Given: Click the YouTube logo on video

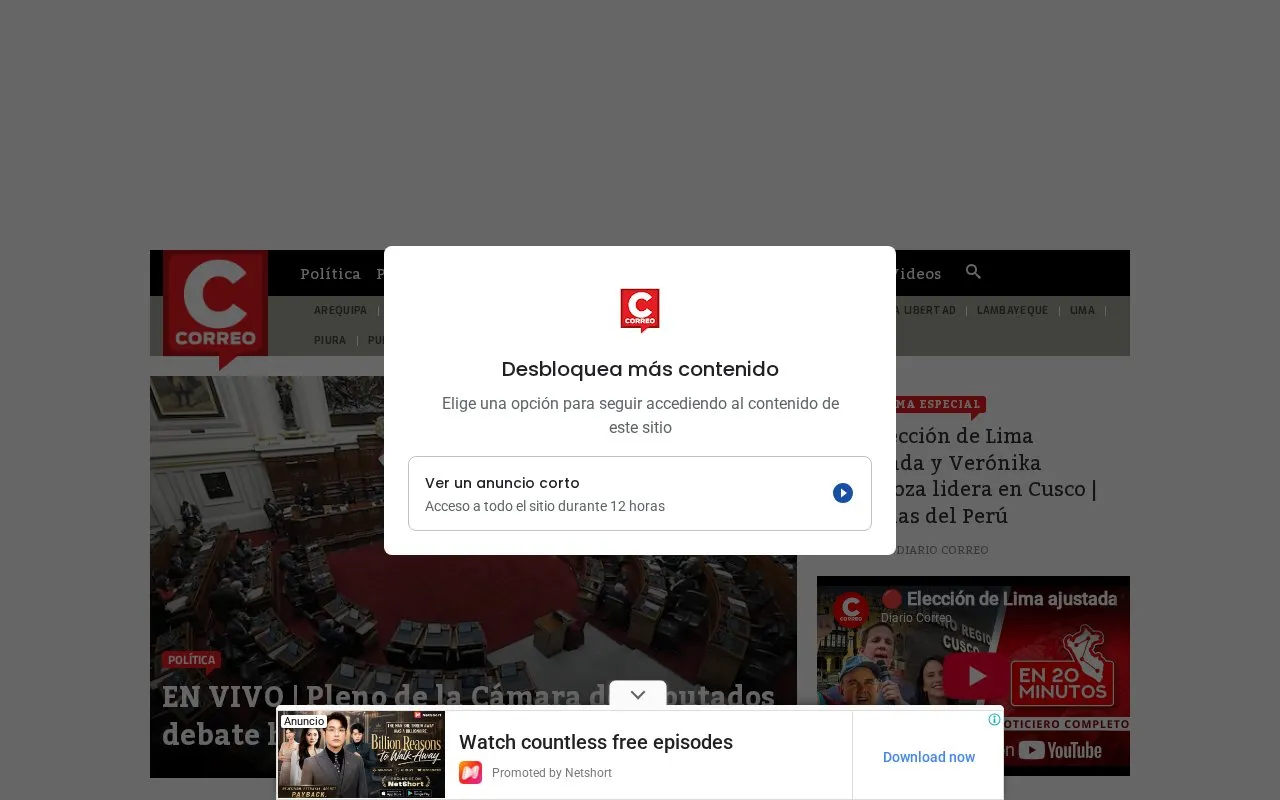Looking at the screenshot, I should point(1060,750).
